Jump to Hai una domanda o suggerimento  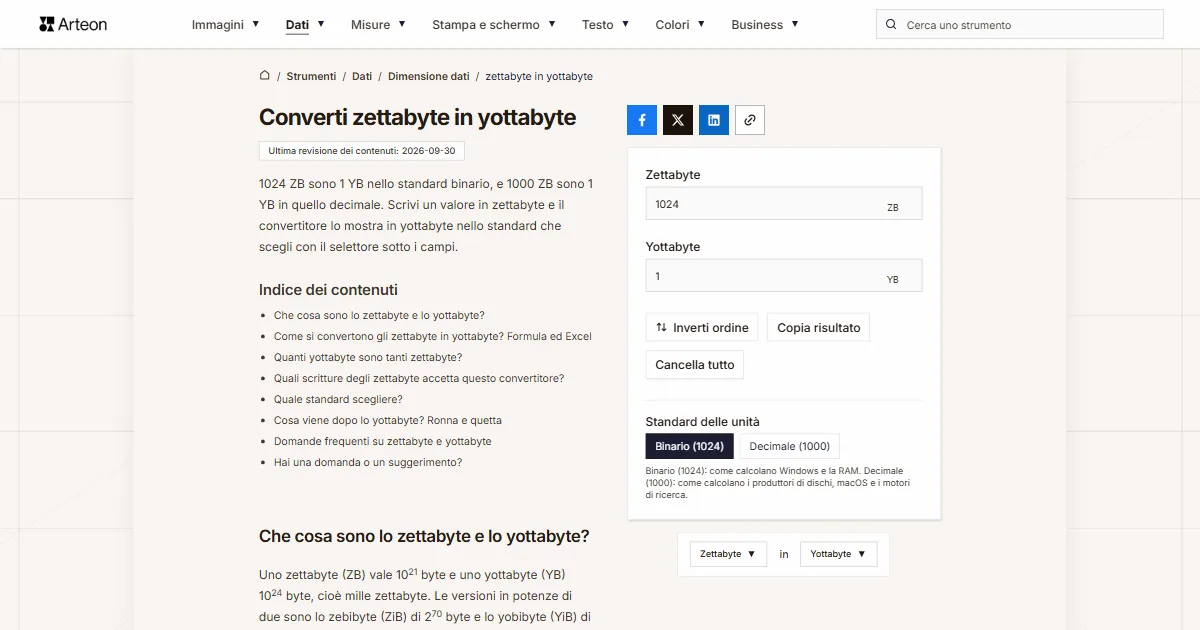pyautogui.click(x=368, y=462)
